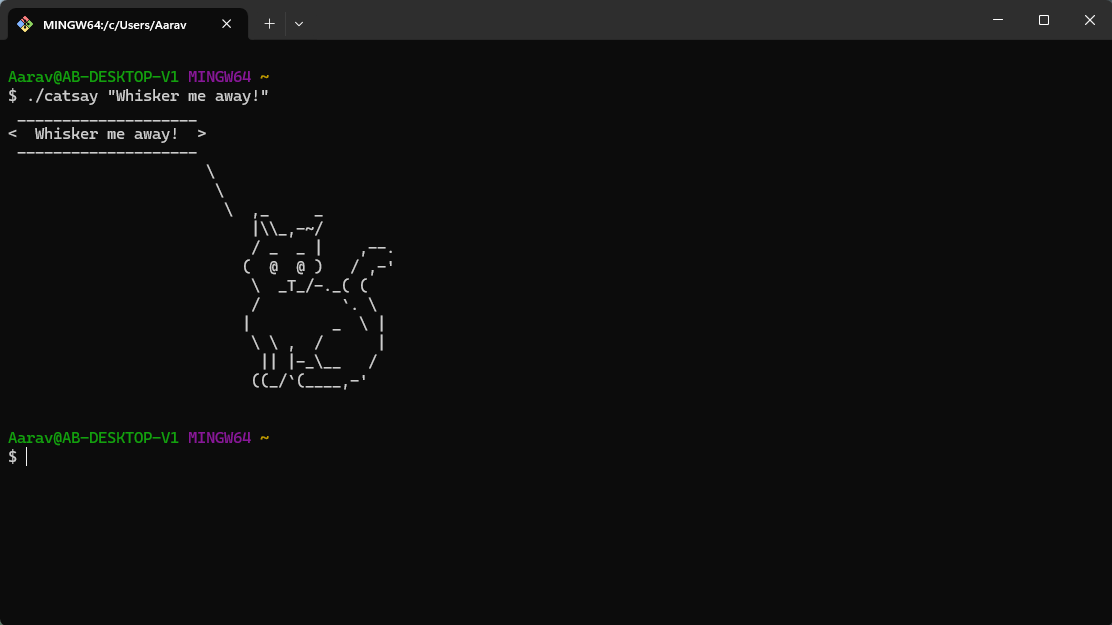1112x625 pixels.
Task: Close the MINGW64 tab with its X
Action: [226, 24]
